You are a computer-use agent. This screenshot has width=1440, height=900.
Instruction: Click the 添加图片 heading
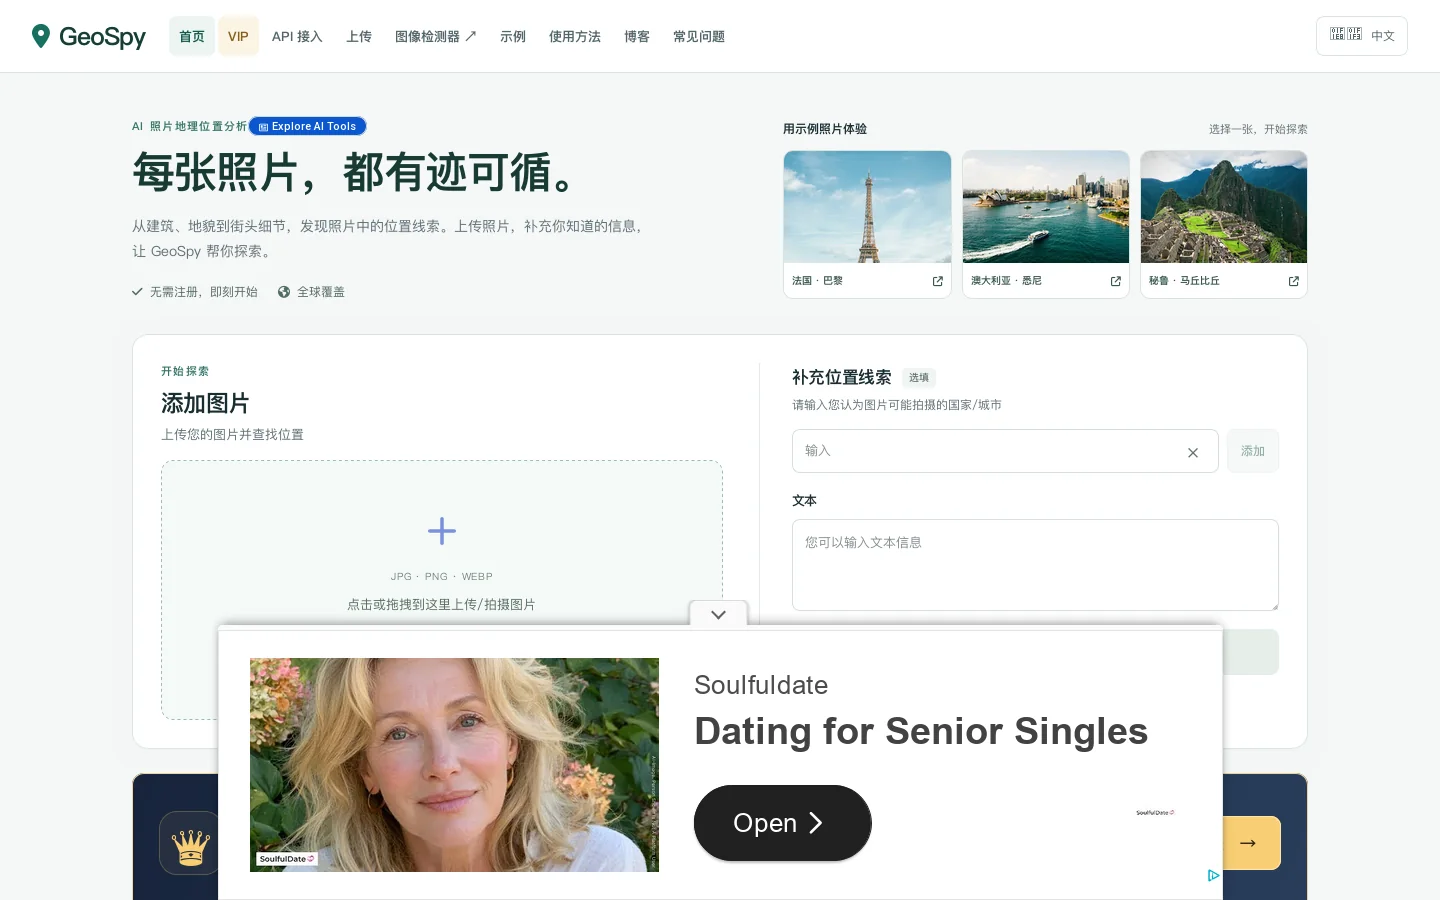click(x=205, y=403)
